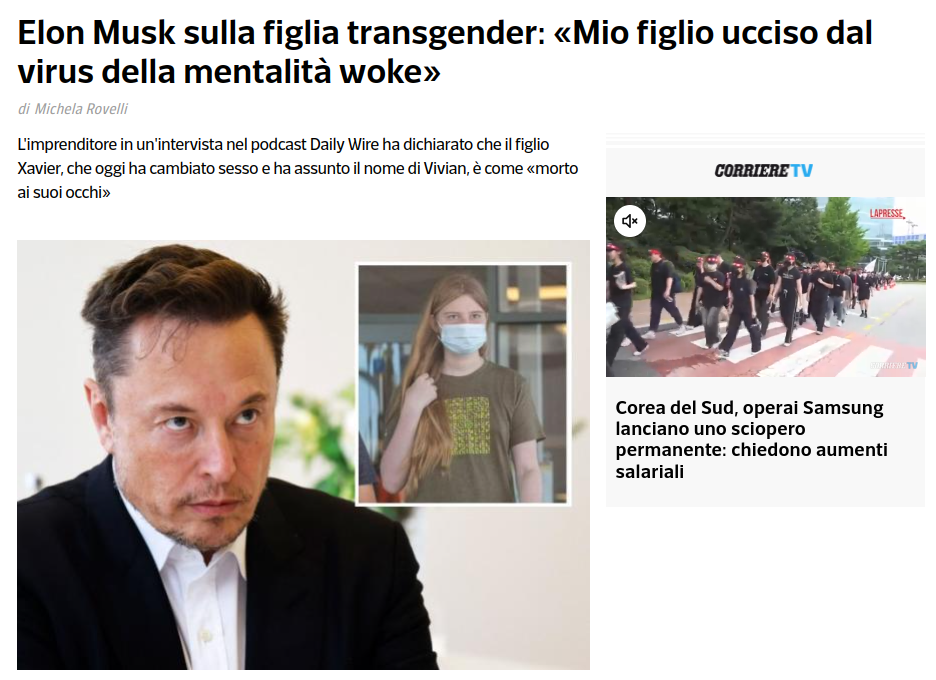Click the LaPresse logo on the video
This screenshot has width=936, height=680.
[886, 214]
